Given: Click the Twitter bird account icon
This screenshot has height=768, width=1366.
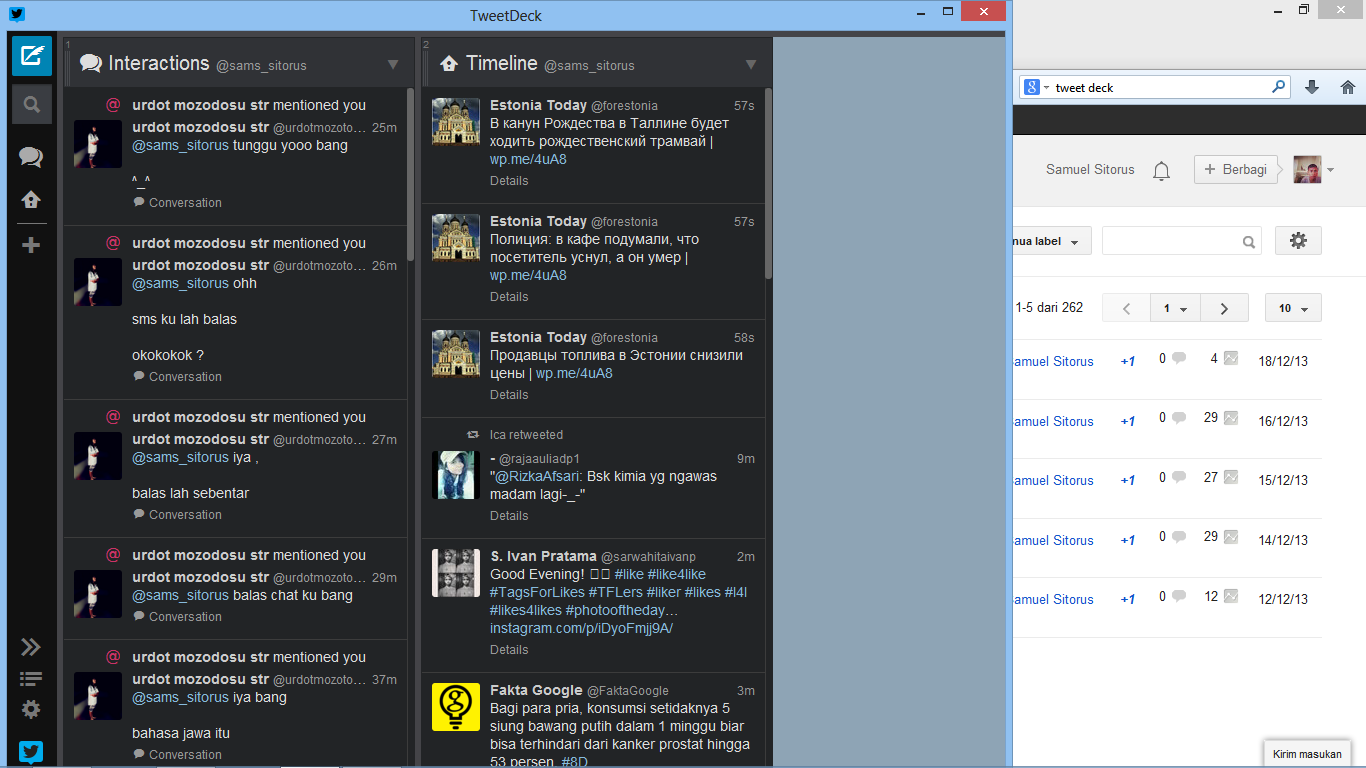Looking at the screenshot, I should (31, 751).
